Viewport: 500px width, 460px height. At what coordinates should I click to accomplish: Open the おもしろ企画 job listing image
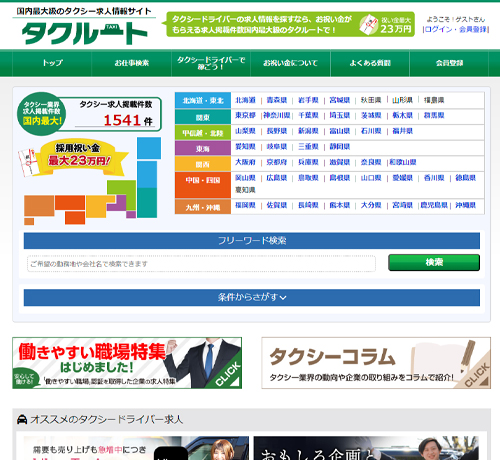click(x=366, y=448)
